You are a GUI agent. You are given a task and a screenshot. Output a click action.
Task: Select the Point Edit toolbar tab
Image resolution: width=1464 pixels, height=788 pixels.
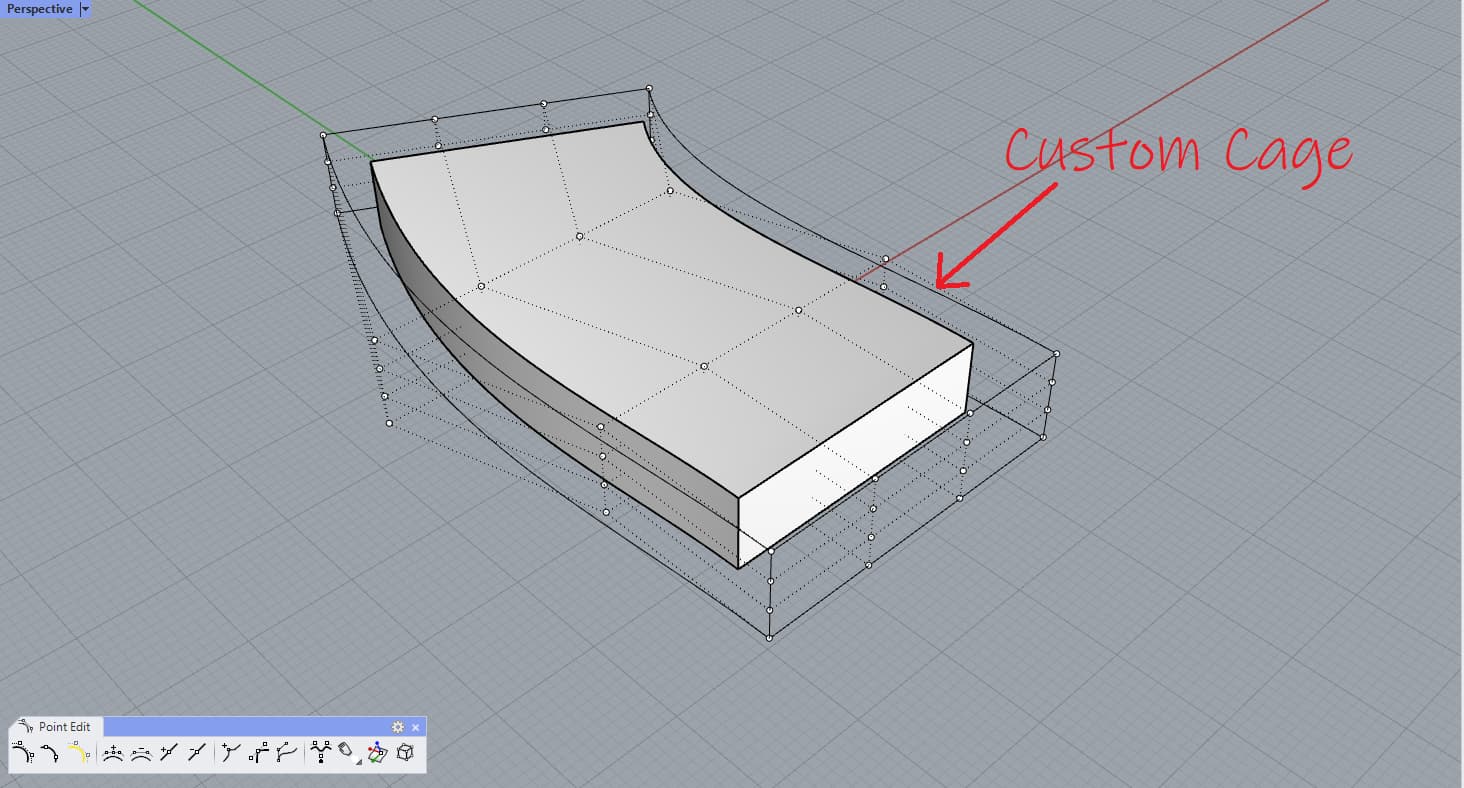pos(56,727)
